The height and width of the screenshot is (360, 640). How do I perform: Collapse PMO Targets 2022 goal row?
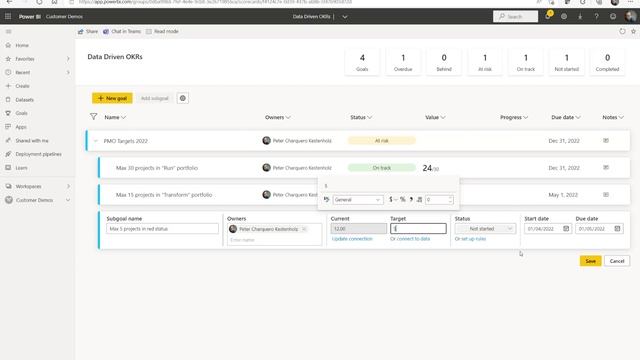coord(96,141)
